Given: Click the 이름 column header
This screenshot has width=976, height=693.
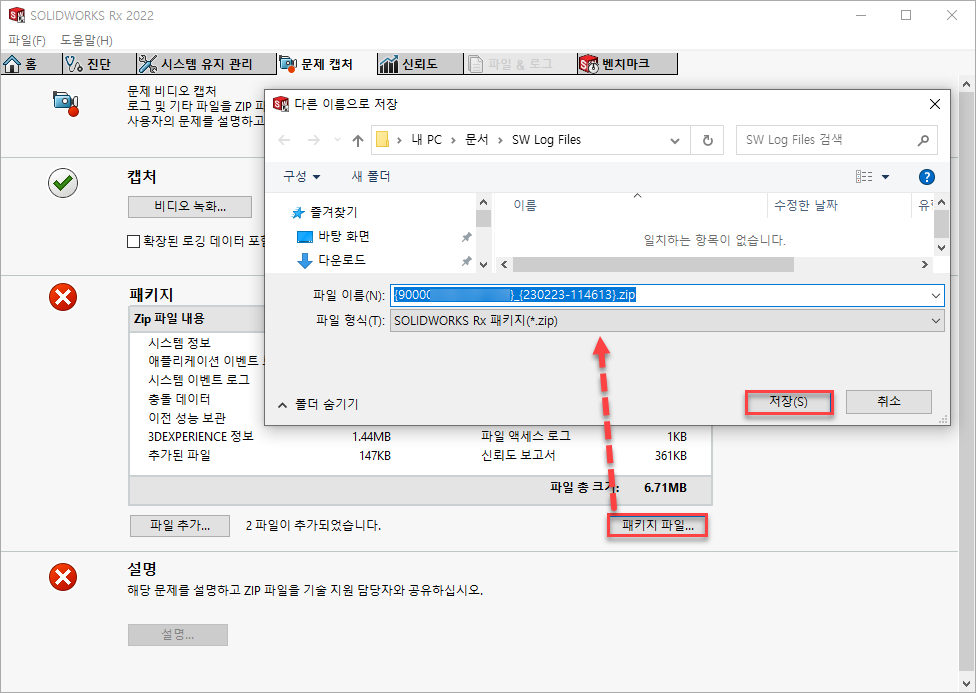Looking at the screenshot, I should point(630,205).
